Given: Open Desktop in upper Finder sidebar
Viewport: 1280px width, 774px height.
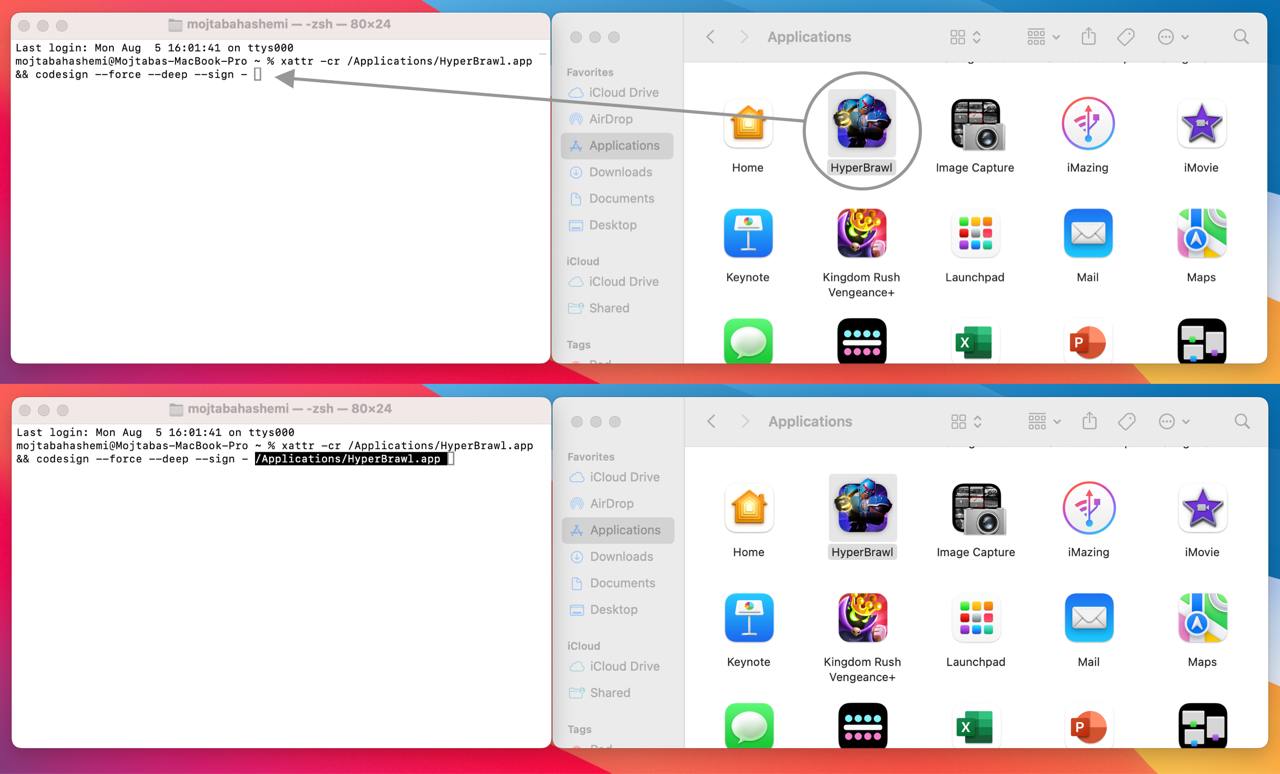Looking at the screenshot, I should [616, 225].
